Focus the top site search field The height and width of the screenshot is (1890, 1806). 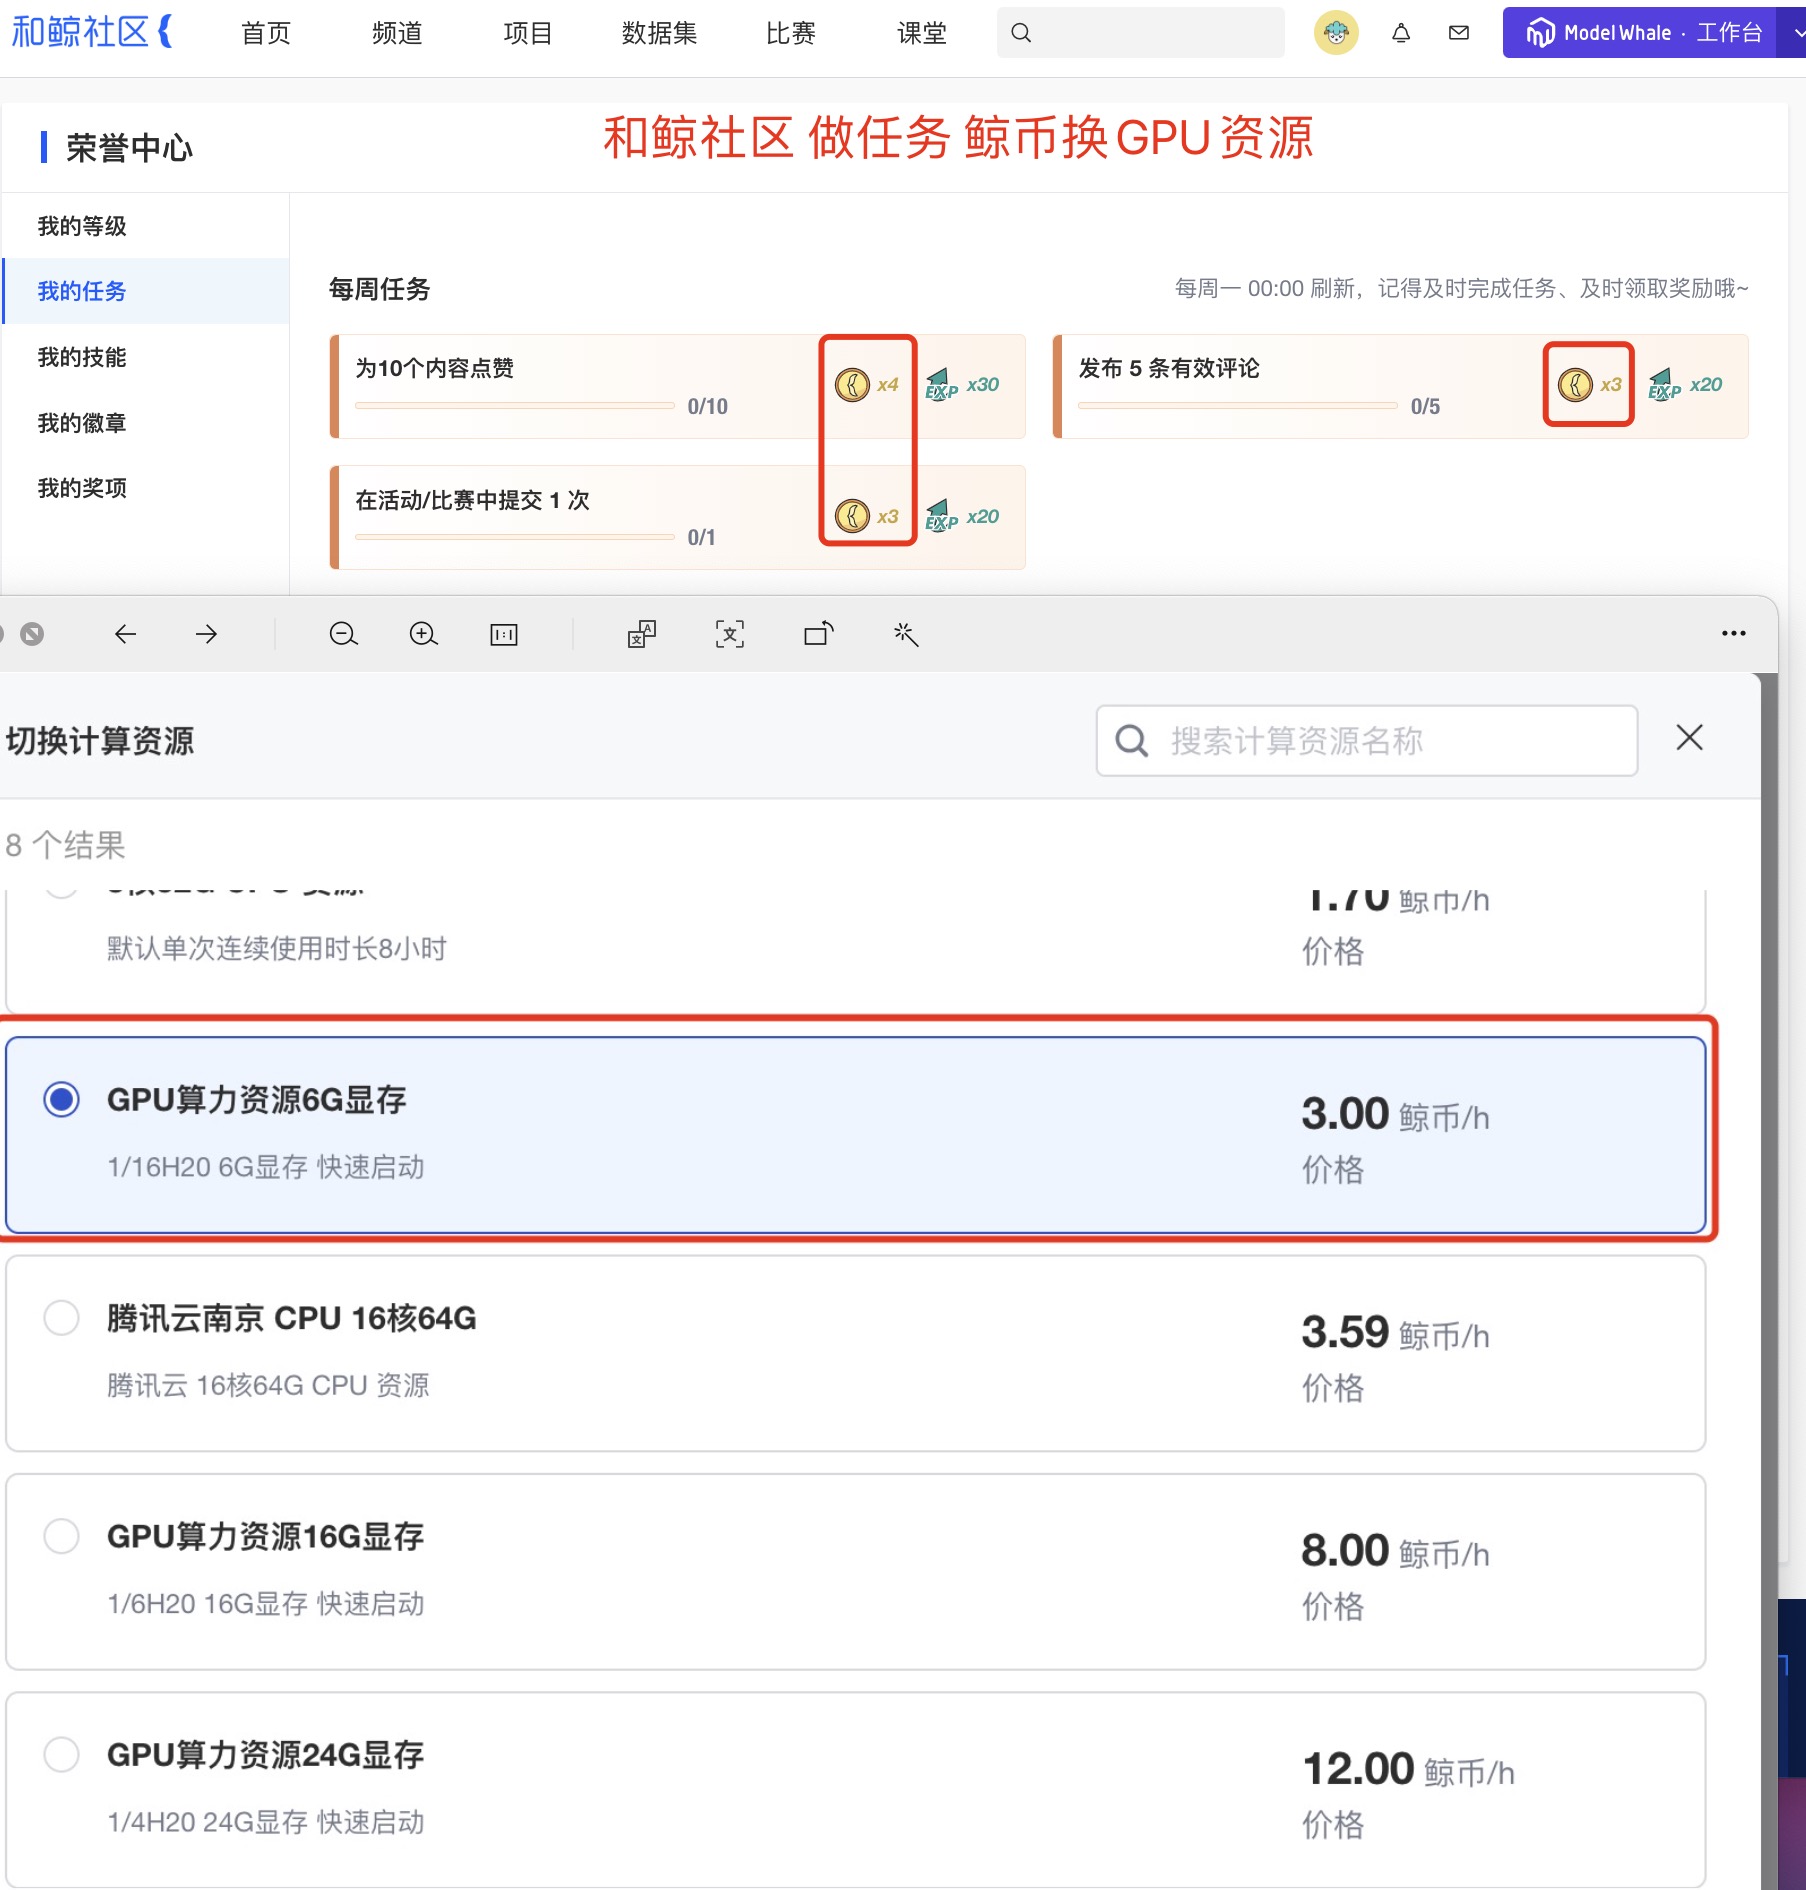(1140, 33)
